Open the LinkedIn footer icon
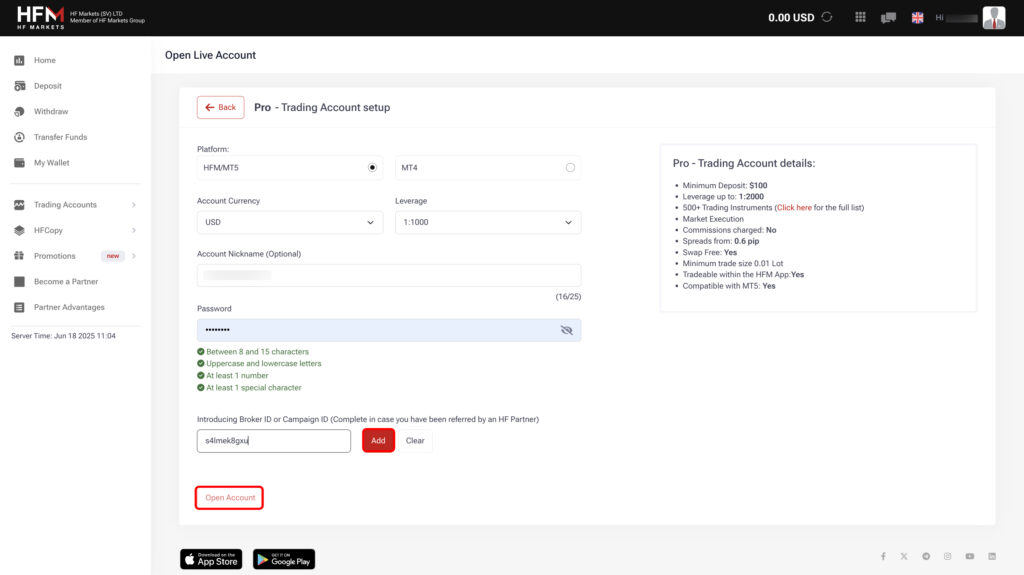Viewport: 1024px width, 575px height. (x=992, y=556)
